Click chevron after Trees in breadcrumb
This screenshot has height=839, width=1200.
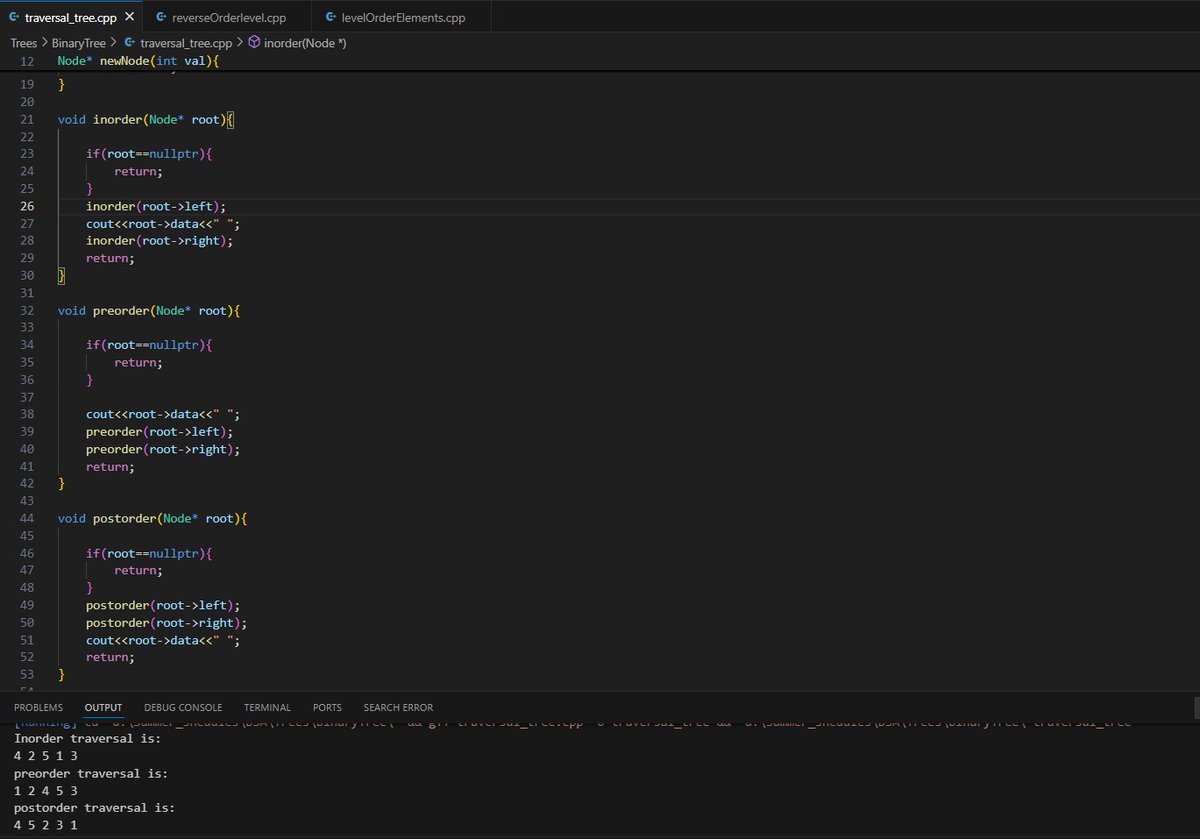(x=45, y=43)
